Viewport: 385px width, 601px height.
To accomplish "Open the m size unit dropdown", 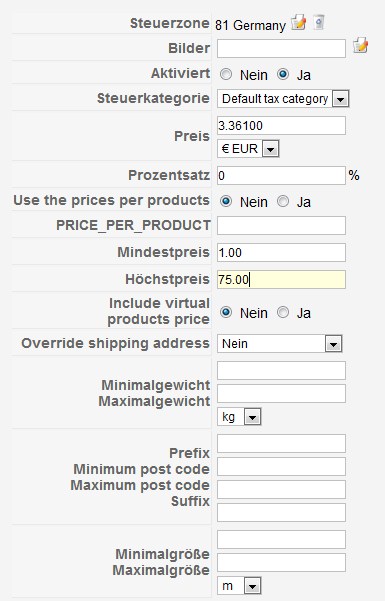I will 239,586.
